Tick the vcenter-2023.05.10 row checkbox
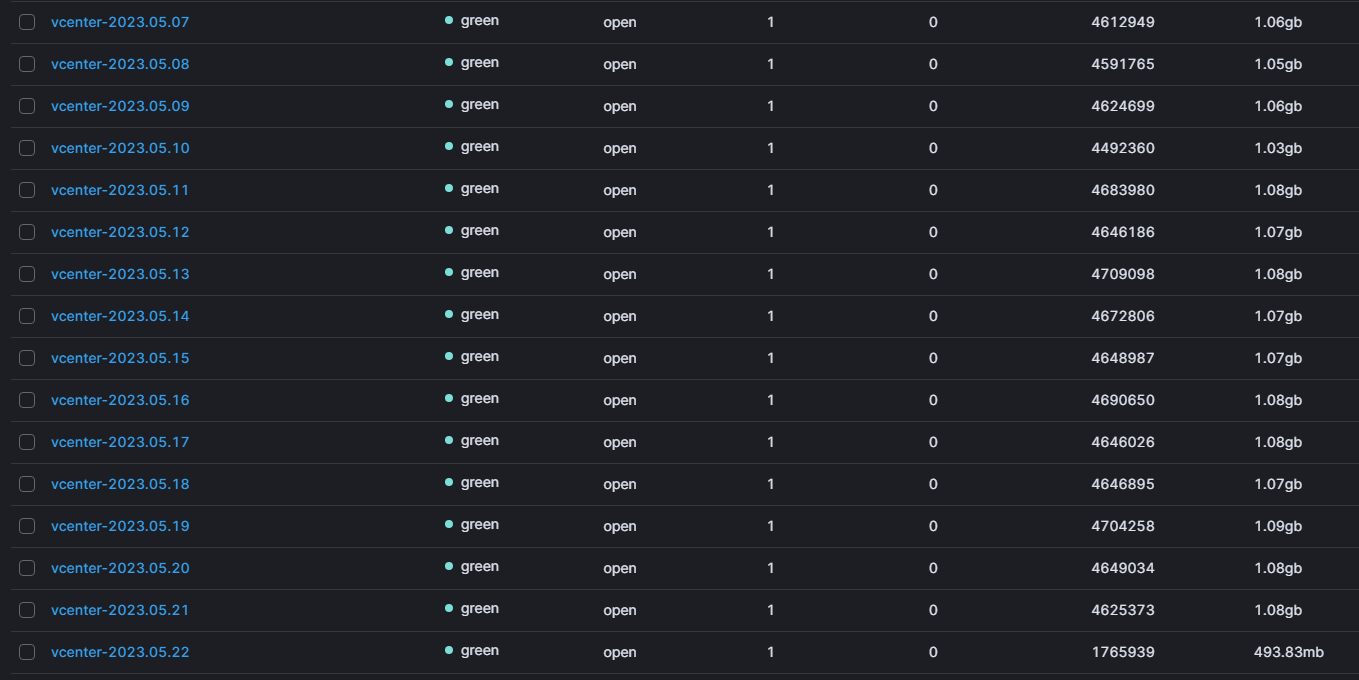 pos(27,148)
